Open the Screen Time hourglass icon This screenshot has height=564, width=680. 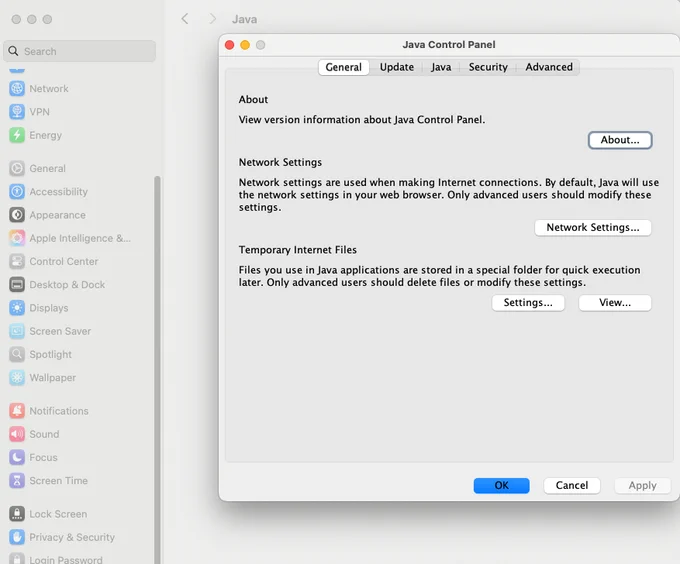click(17, 481)
